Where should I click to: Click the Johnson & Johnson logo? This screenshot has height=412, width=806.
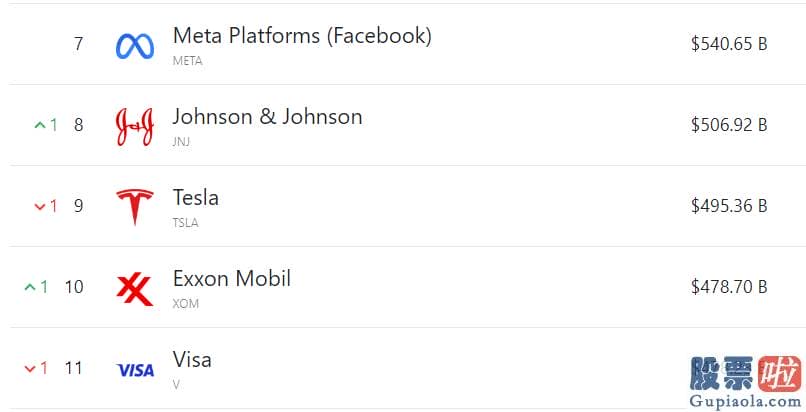tap(135, 127)
